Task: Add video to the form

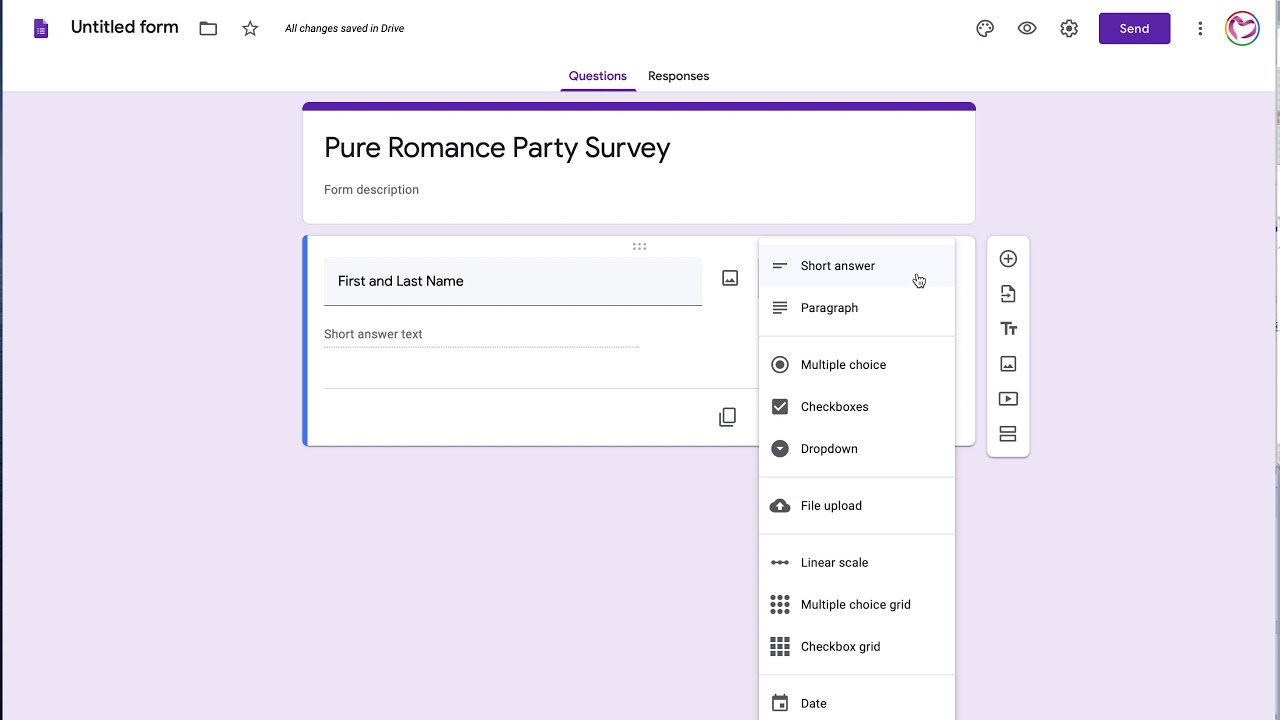Action: [x=1008, y=399]
